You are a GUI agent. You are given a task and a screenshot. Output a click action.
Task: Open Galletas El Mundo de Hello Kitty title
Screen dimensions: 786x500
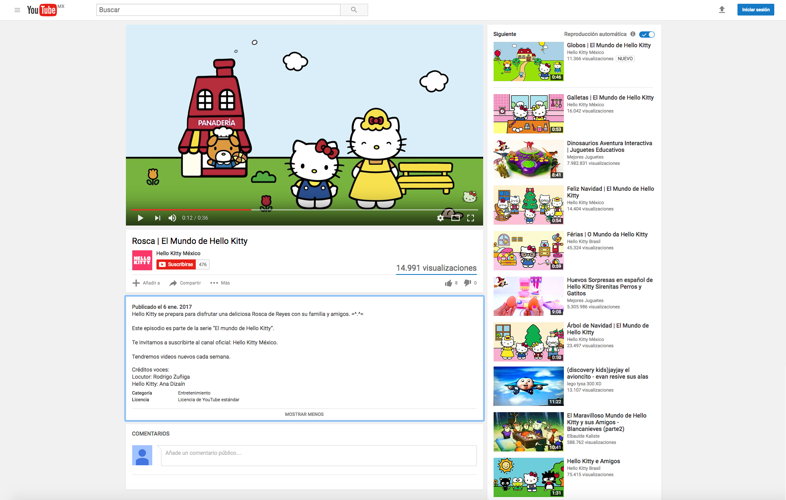[x=610, y=98]
